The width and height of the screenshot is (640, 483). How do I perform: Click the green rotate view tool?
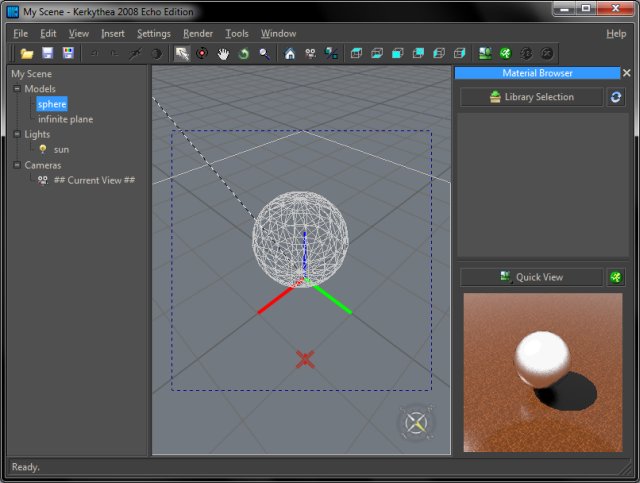[x=243, y=53]
